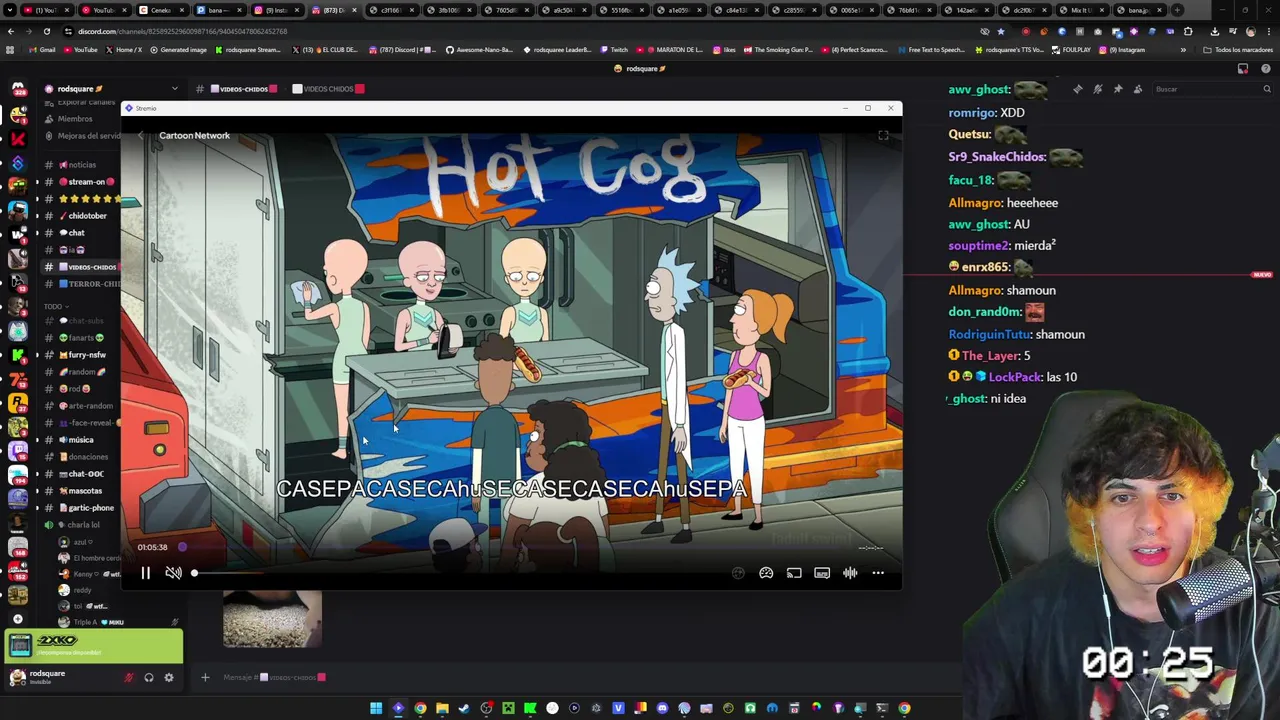Click the dimmed globe icon in player controls
This screenshot has height=720, width=1280.
point(738,573)
